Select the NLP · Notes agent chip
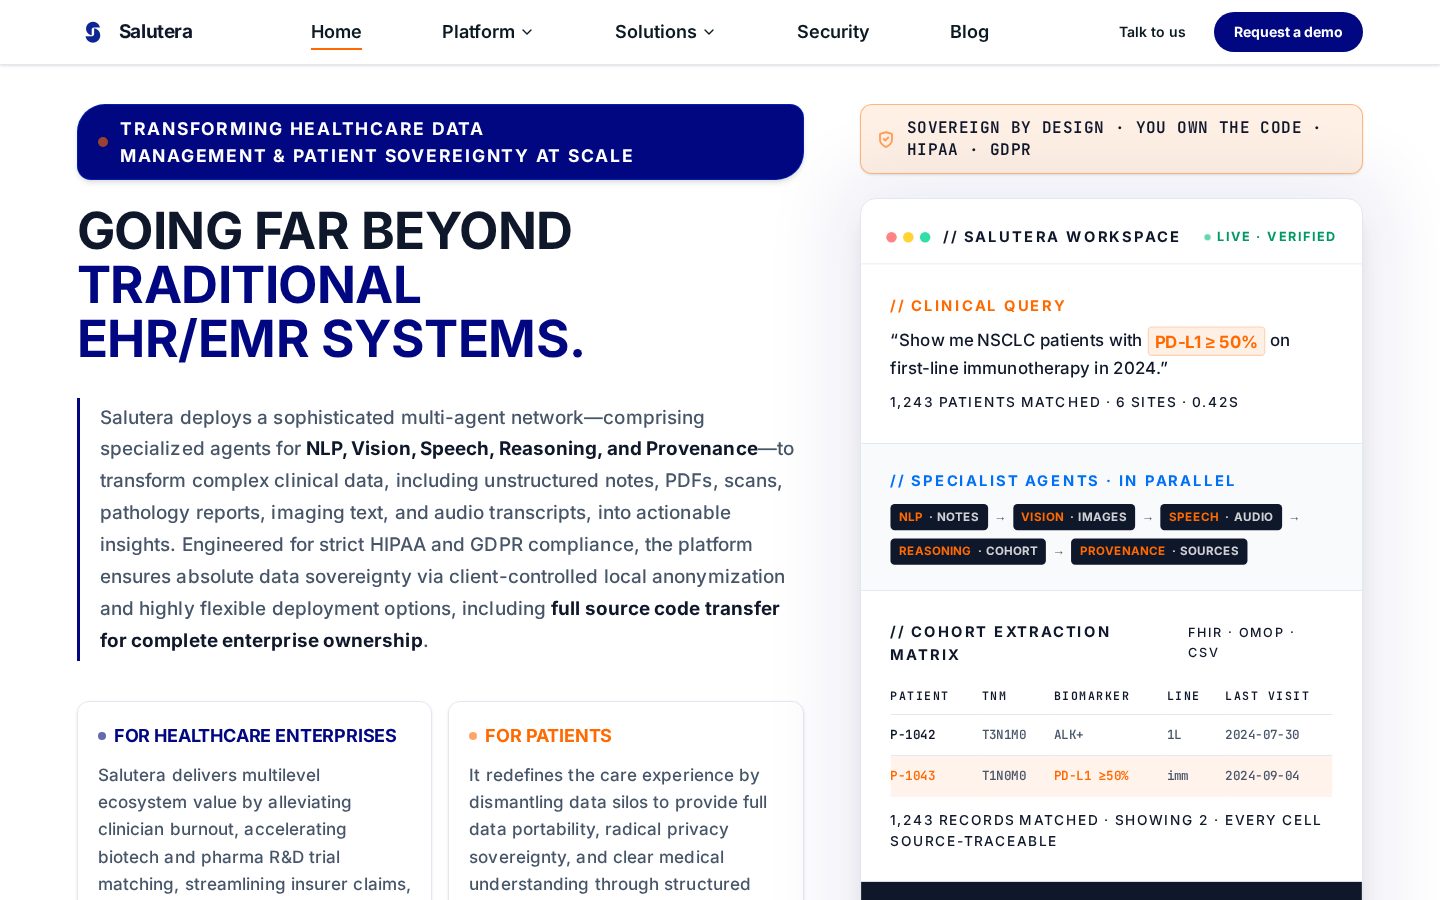 click(939, 517)
